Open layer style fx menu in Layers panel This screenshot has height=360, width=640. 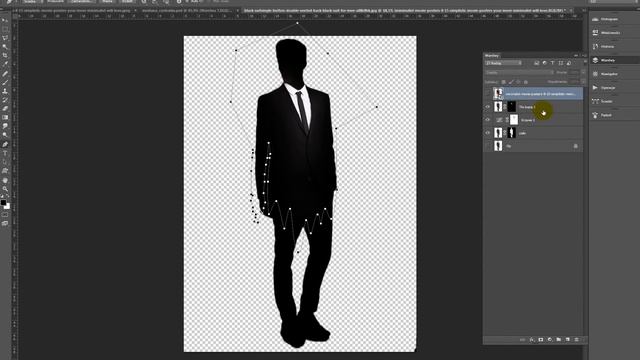click(532, 340)
